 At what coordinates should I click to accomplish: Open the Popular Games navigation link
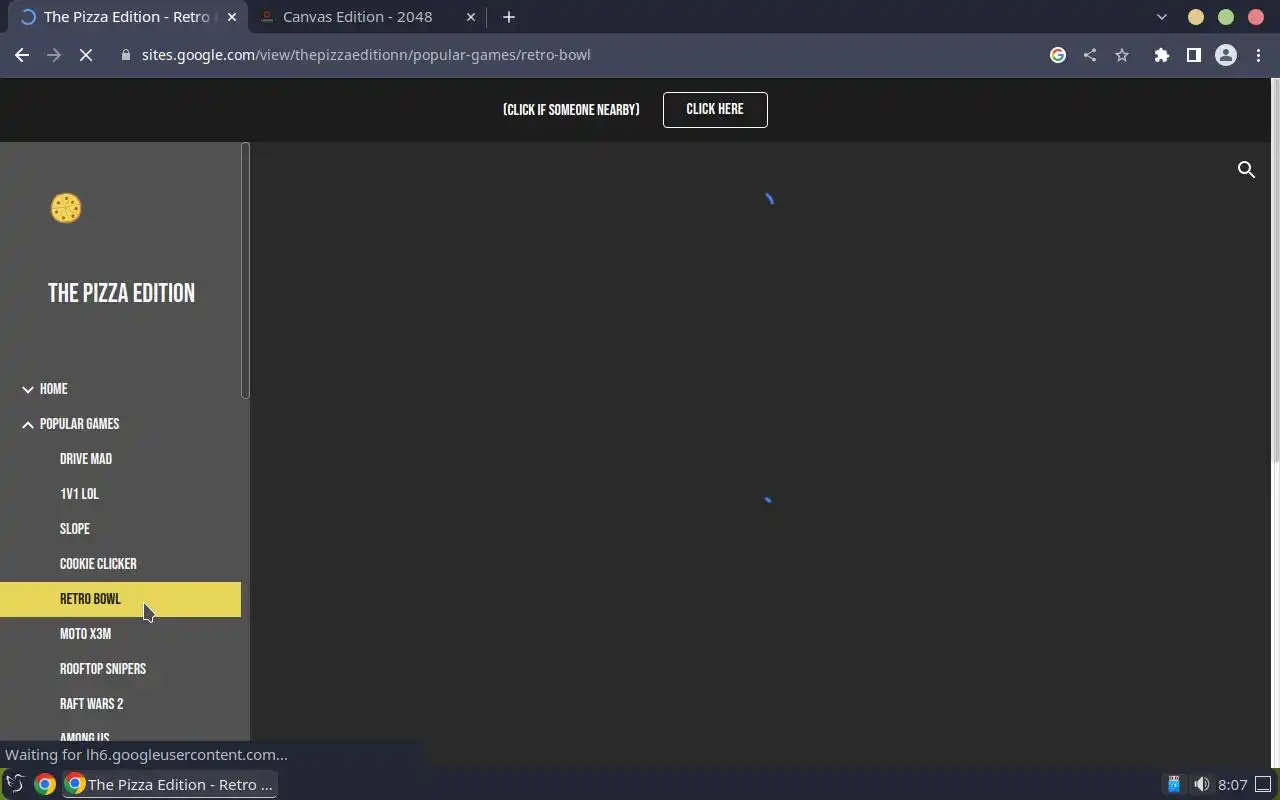[x=79, y=424]
